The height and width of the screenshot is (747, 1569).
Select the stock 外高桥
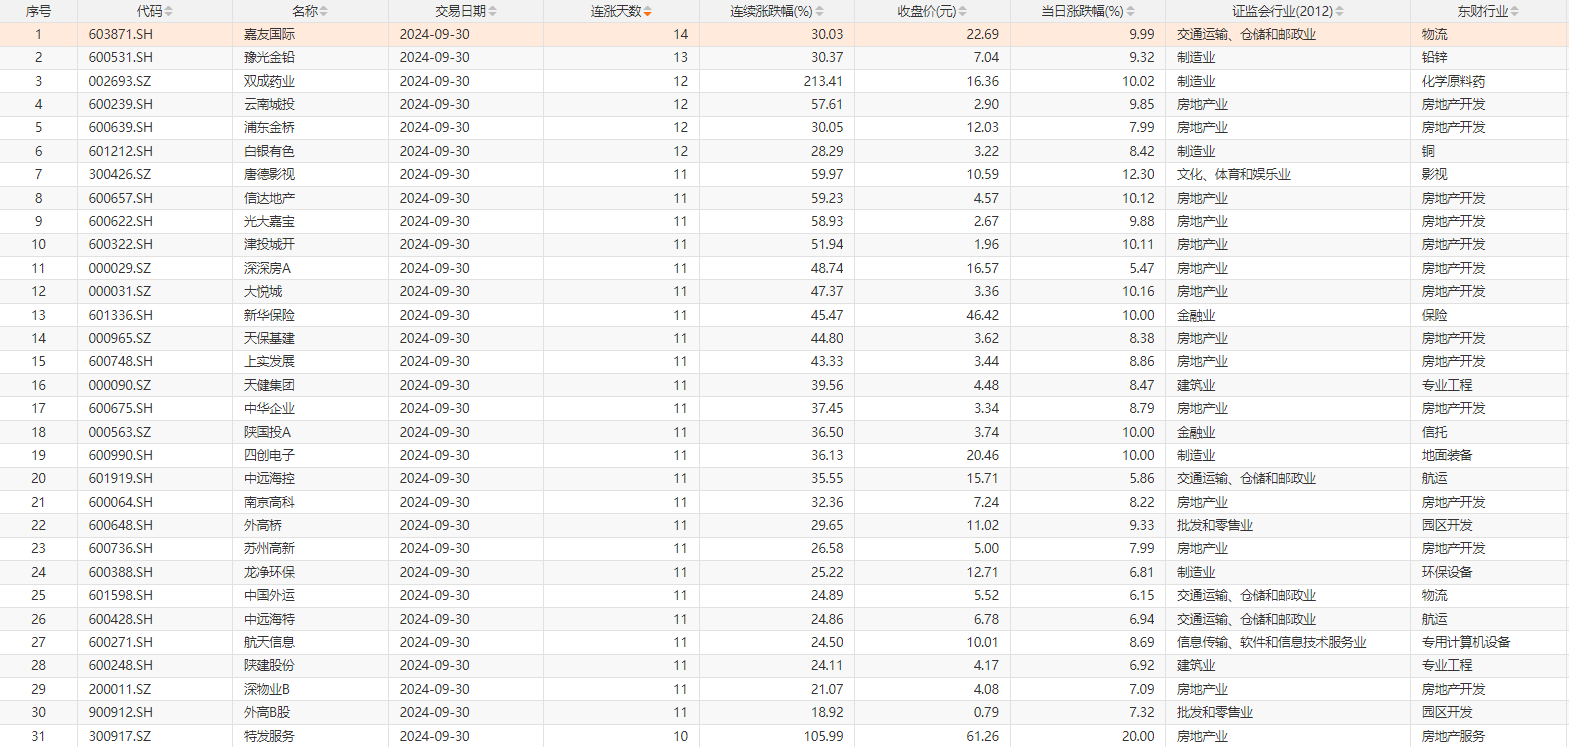263,525
